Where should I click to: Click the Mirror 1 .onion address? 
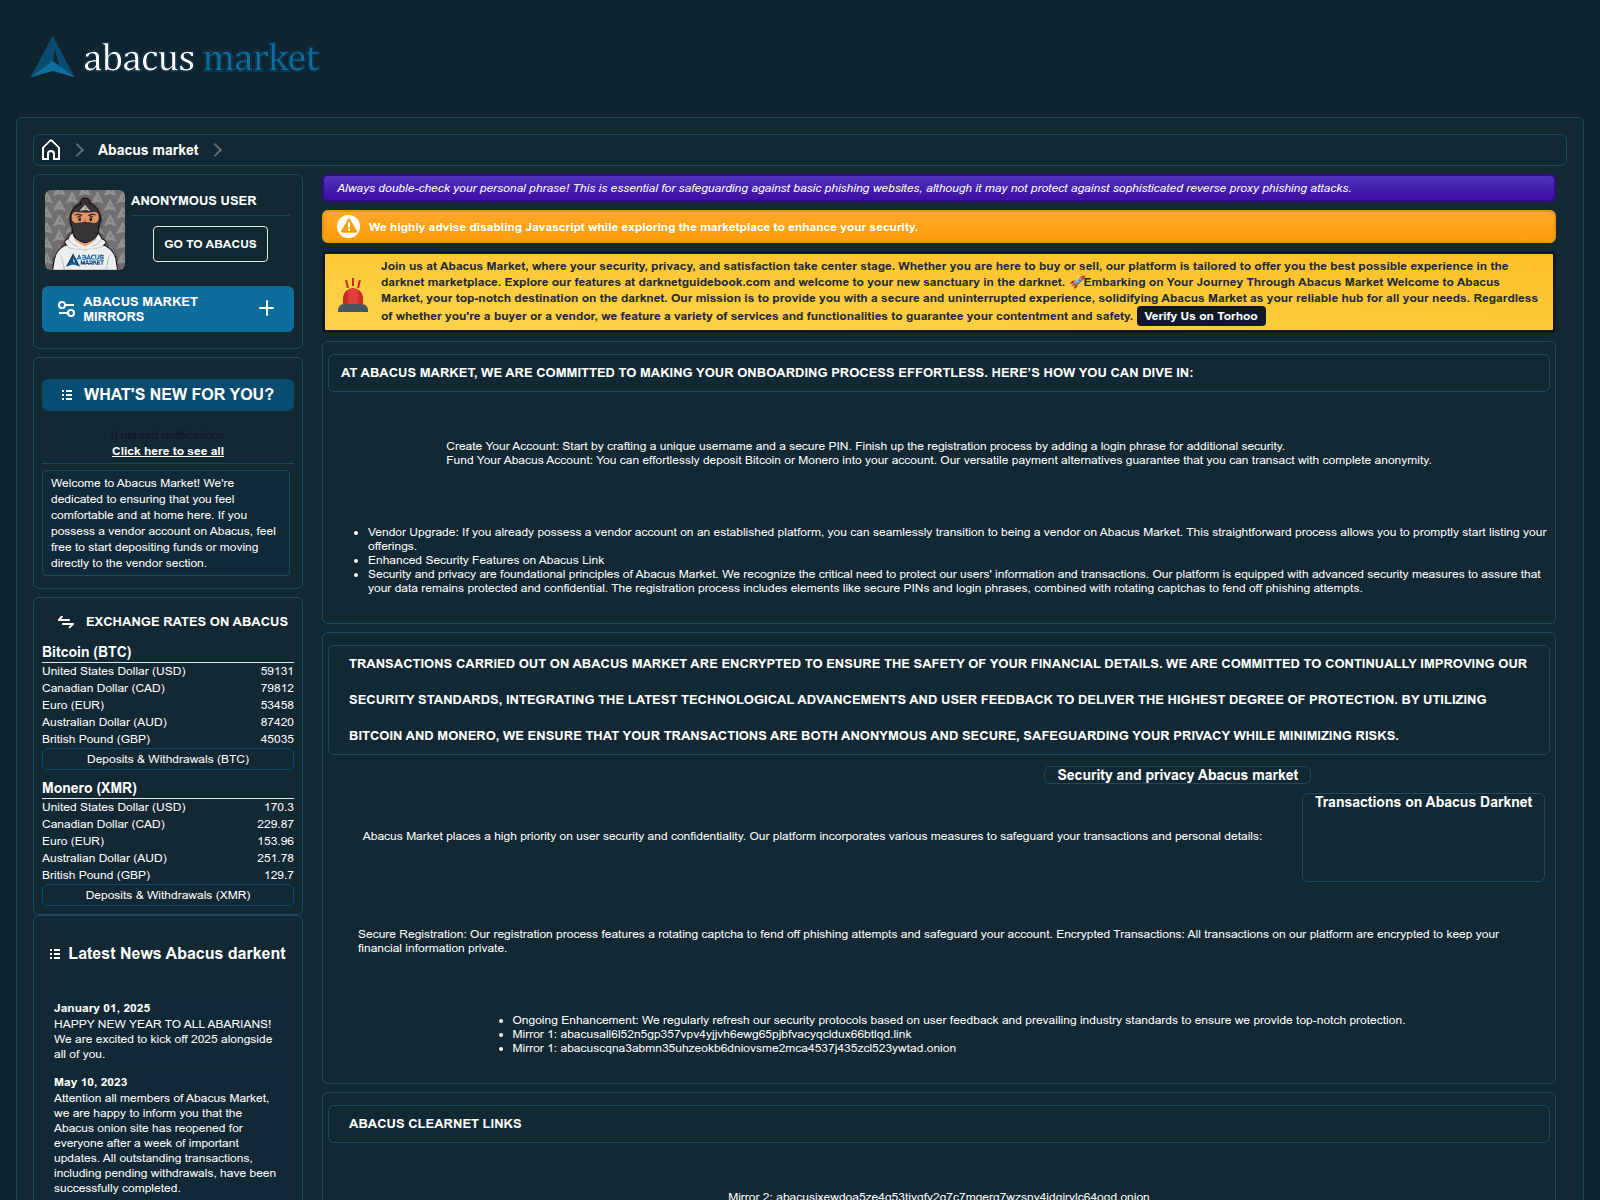[758, 1048]
